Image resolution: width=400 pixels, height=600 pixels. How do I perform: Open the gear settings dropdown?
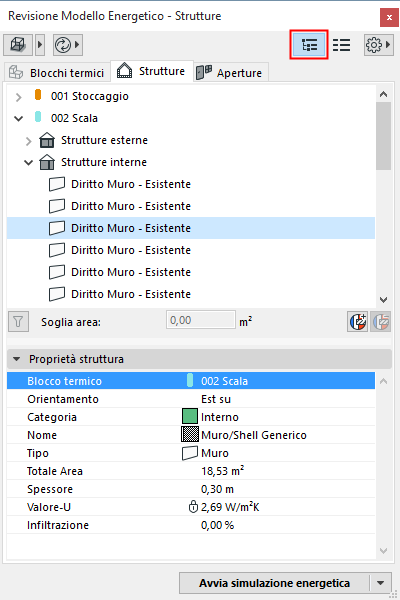379,45
